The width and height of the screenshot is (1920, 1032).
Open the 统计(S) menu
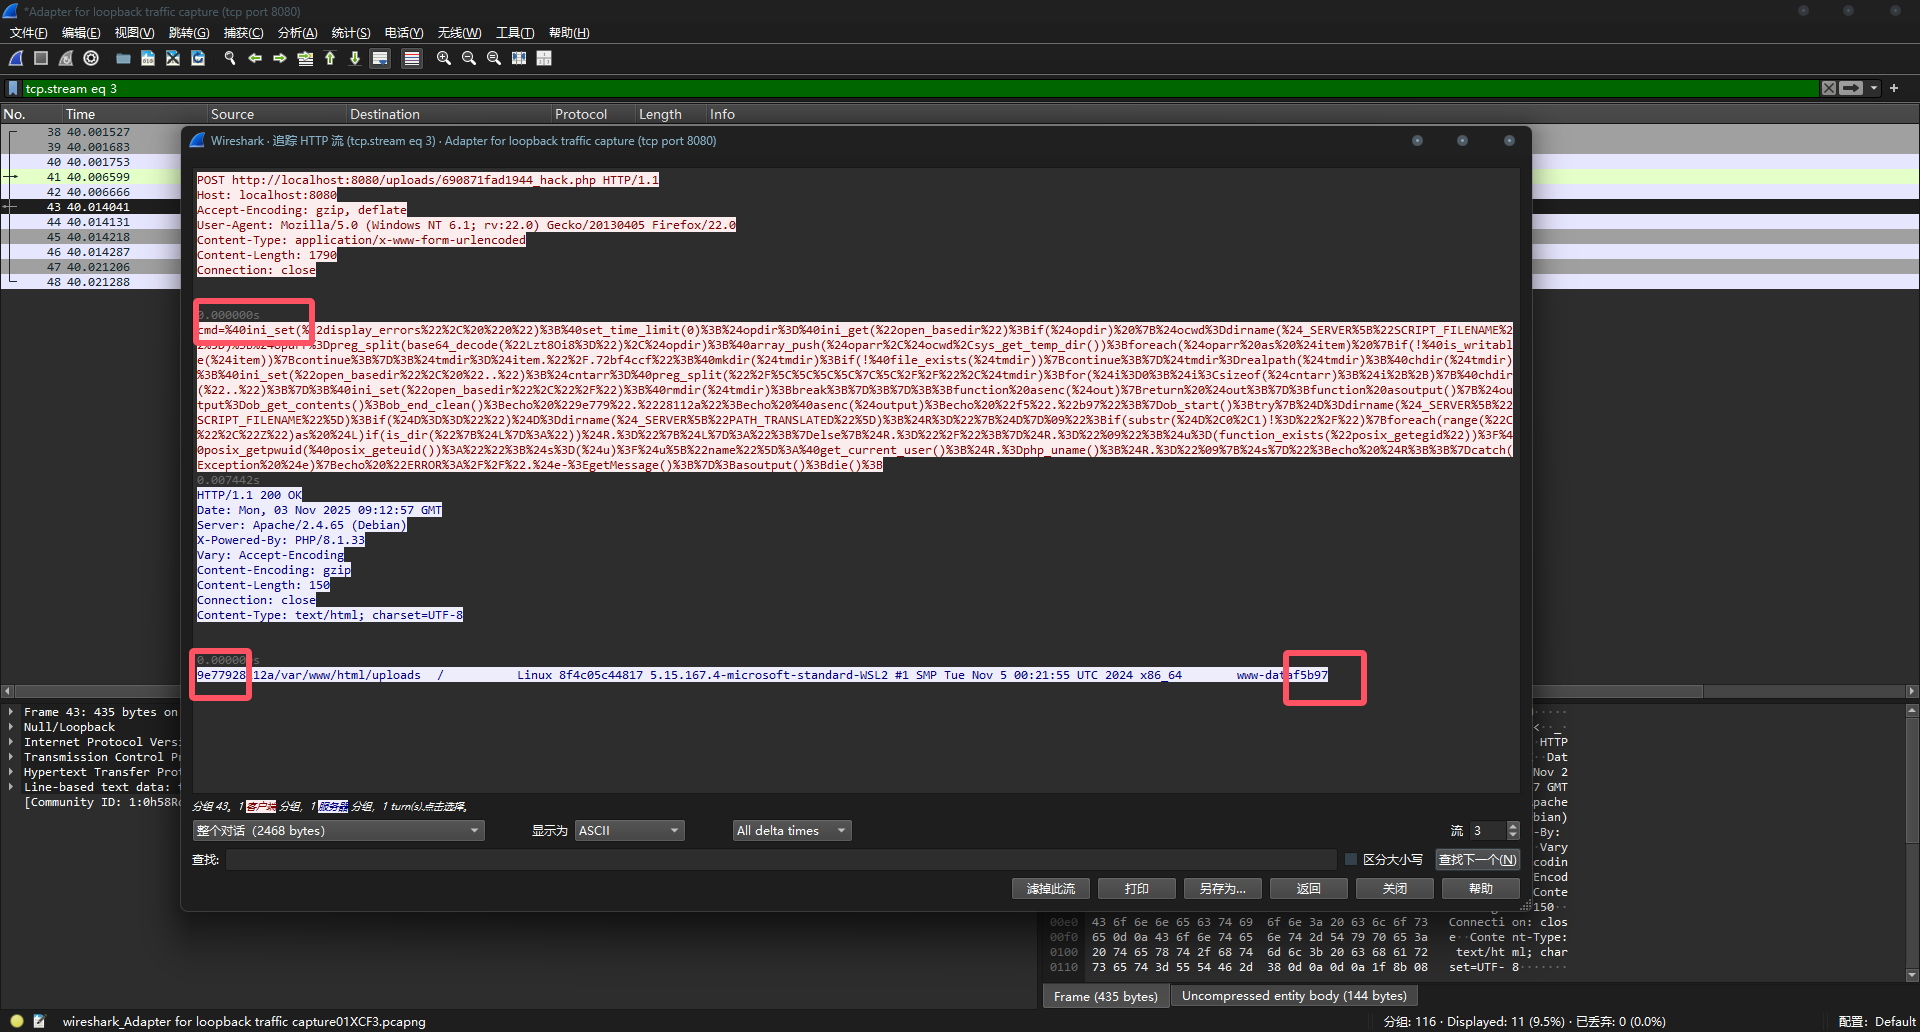pyautogui.click(x=350, y=33)
